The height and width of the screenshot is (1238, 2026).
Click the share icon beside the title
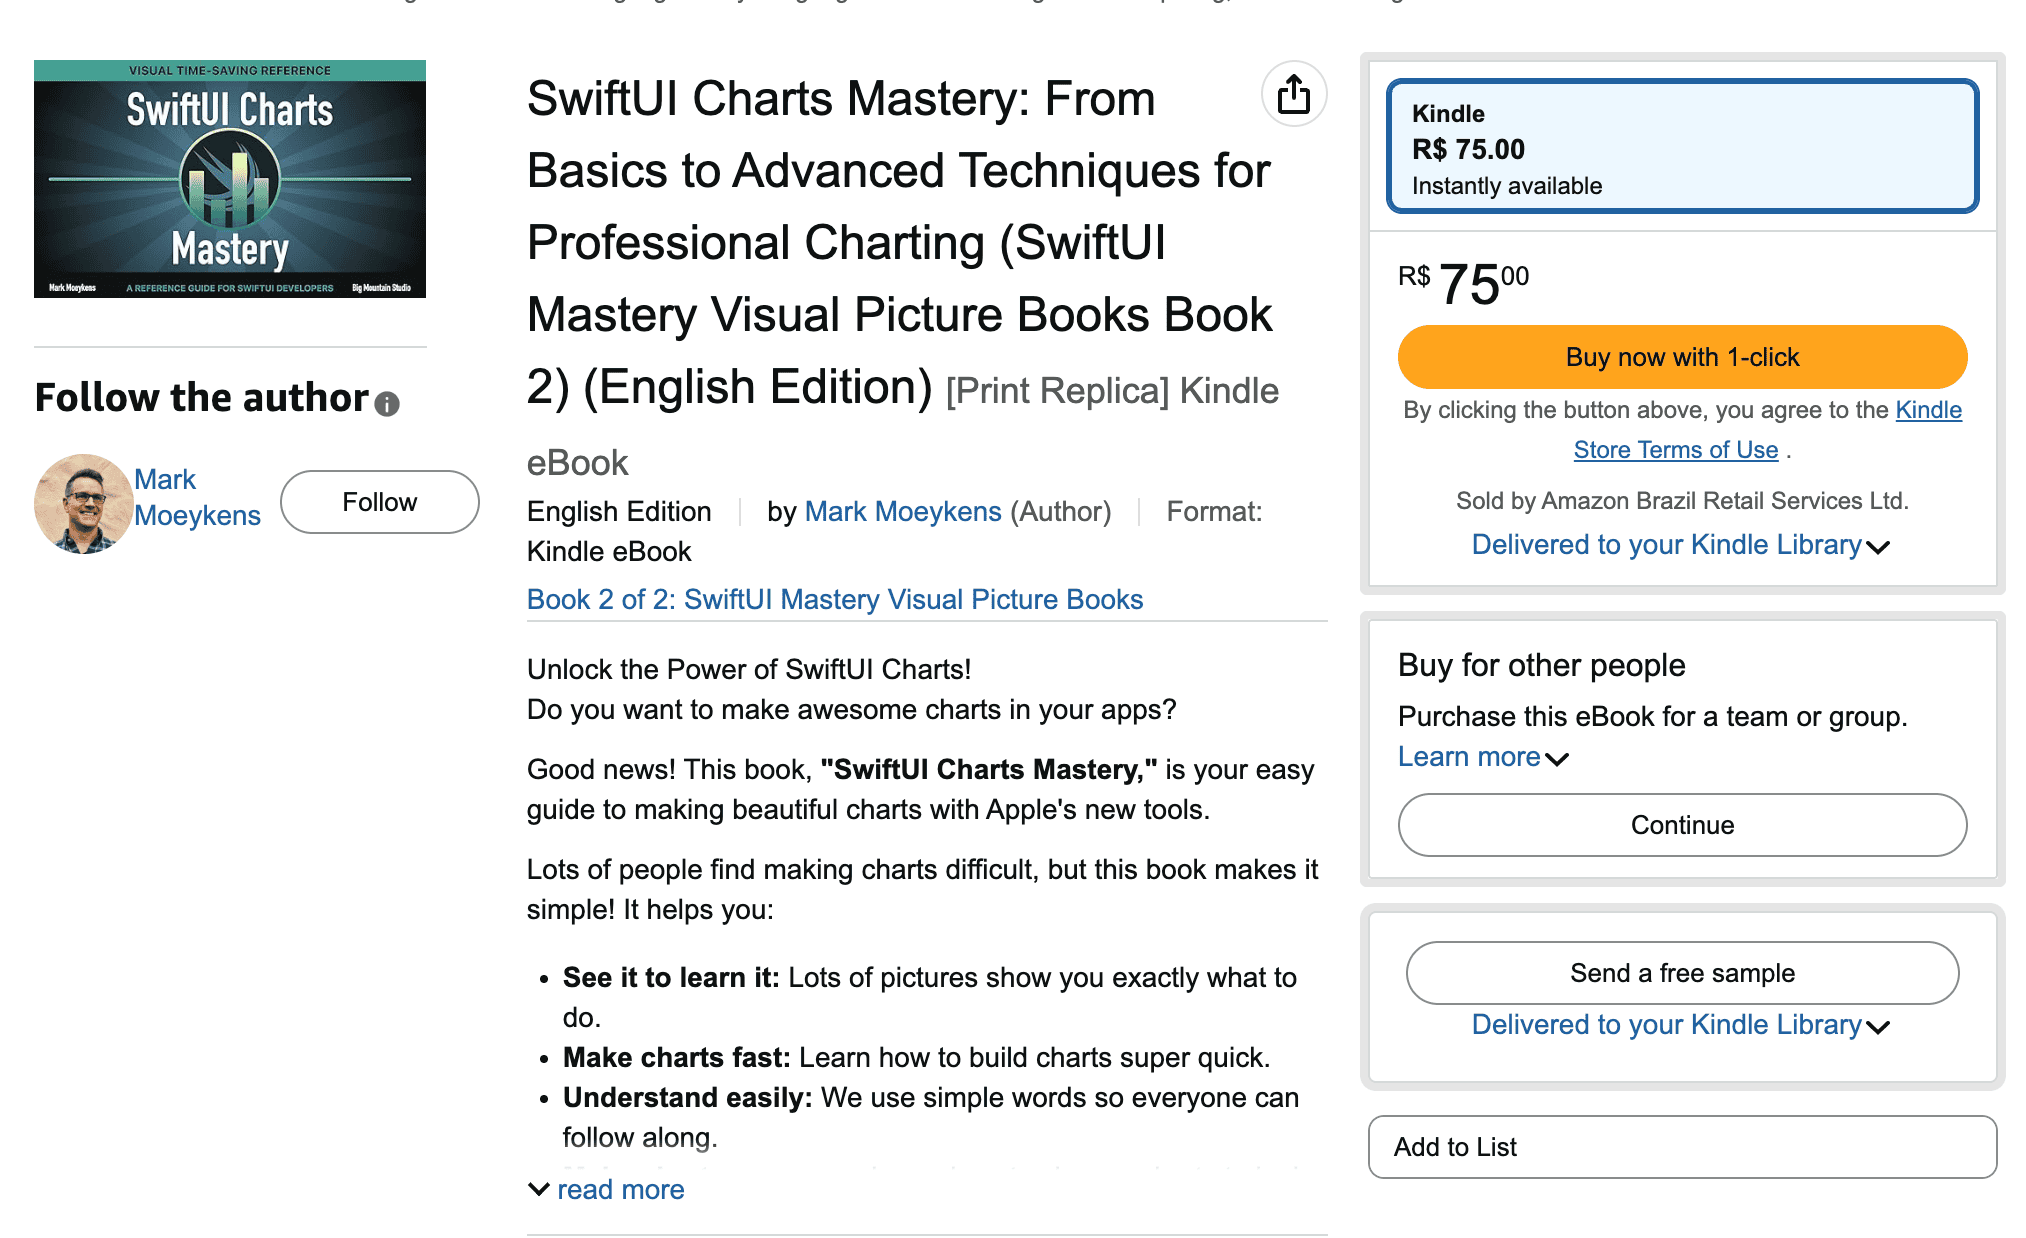pos(1293,95)
